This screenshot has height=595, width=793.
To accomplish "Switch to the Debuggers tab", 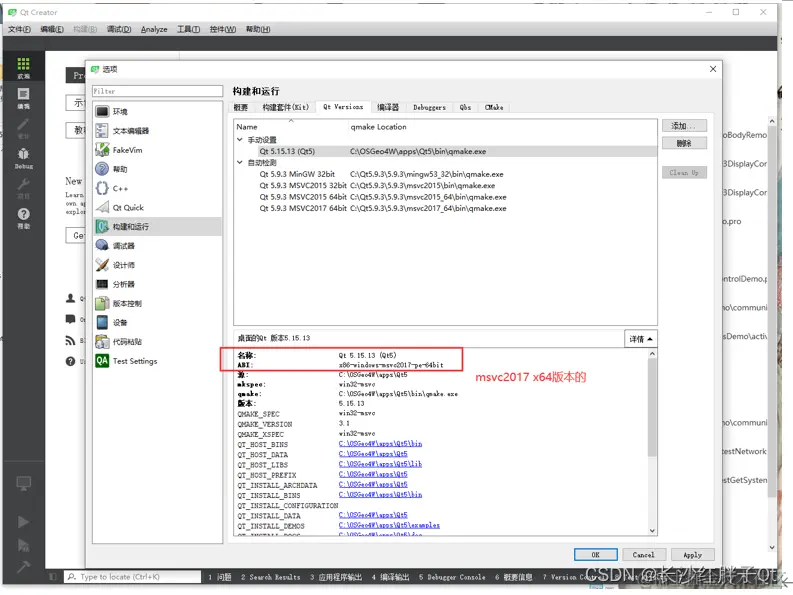I will (429, 107).
